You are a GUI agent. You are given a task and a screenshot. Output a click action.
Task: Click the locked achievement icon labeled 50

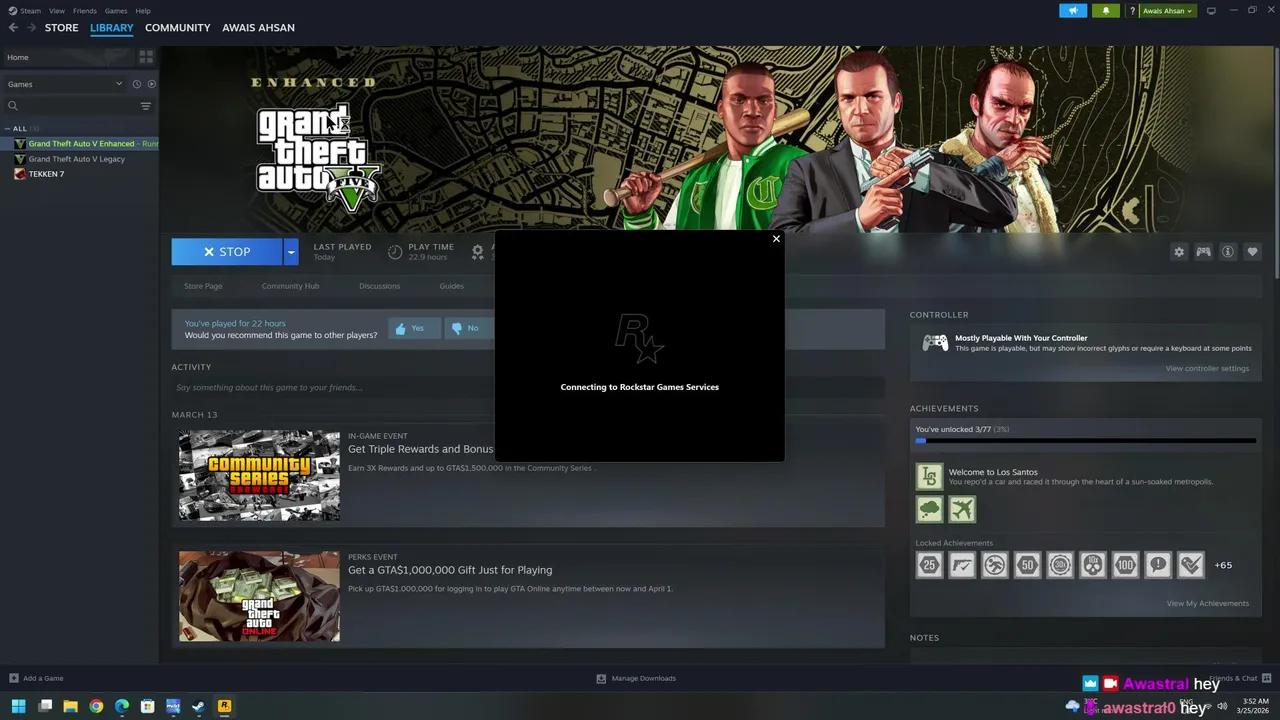(1027, 565)
